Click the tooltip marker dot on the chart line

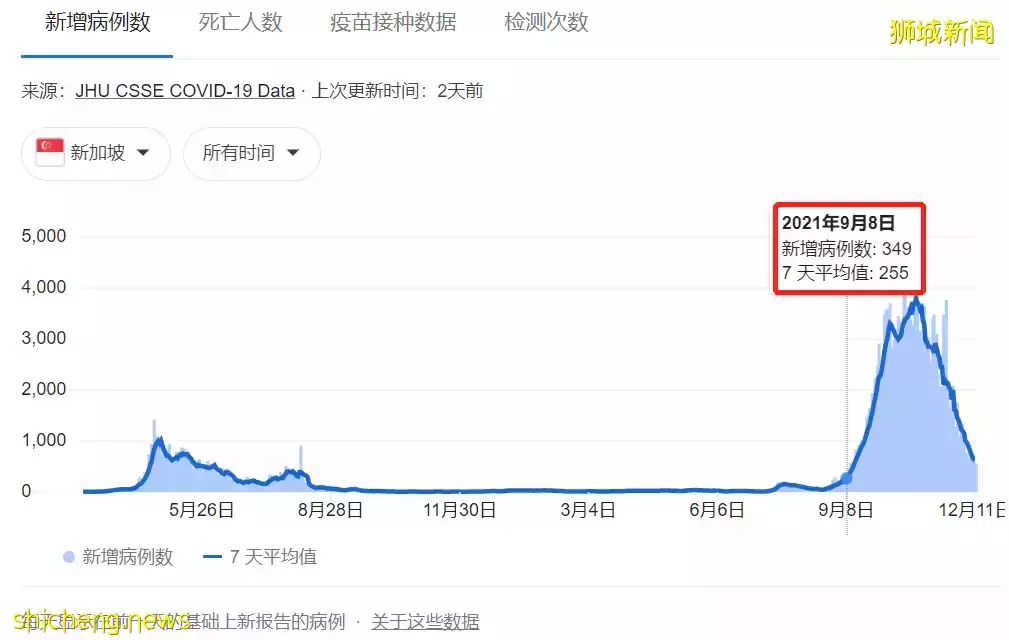click(846, 478)
